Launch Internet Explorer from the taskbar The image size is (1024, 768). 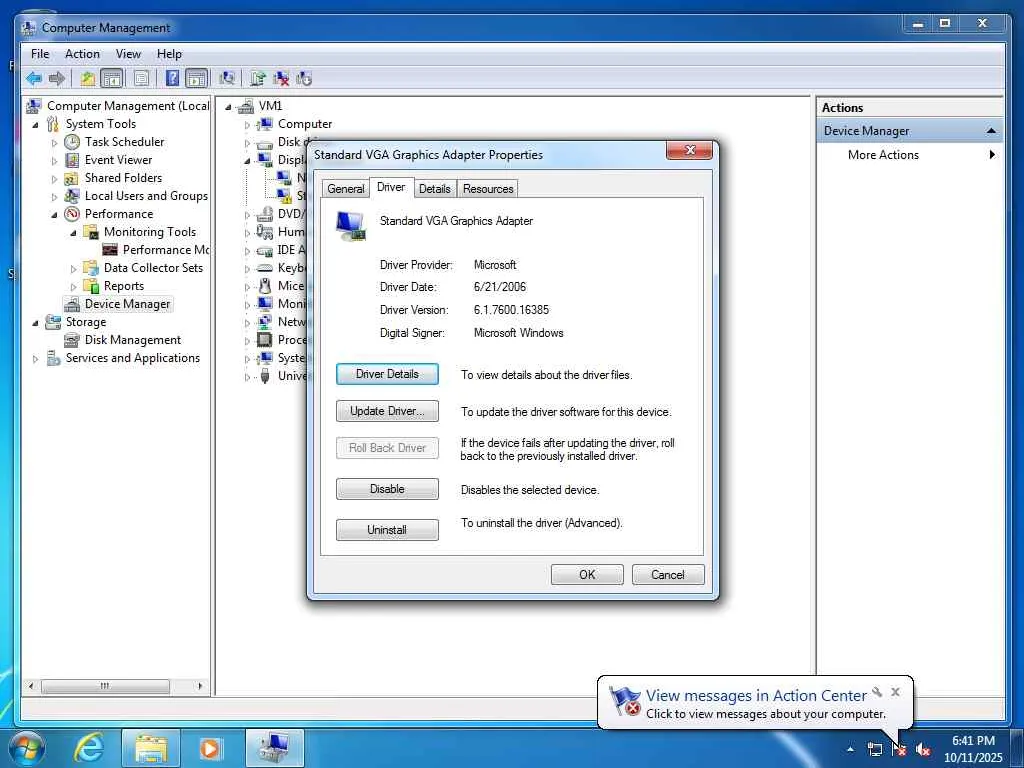(88, 748)
